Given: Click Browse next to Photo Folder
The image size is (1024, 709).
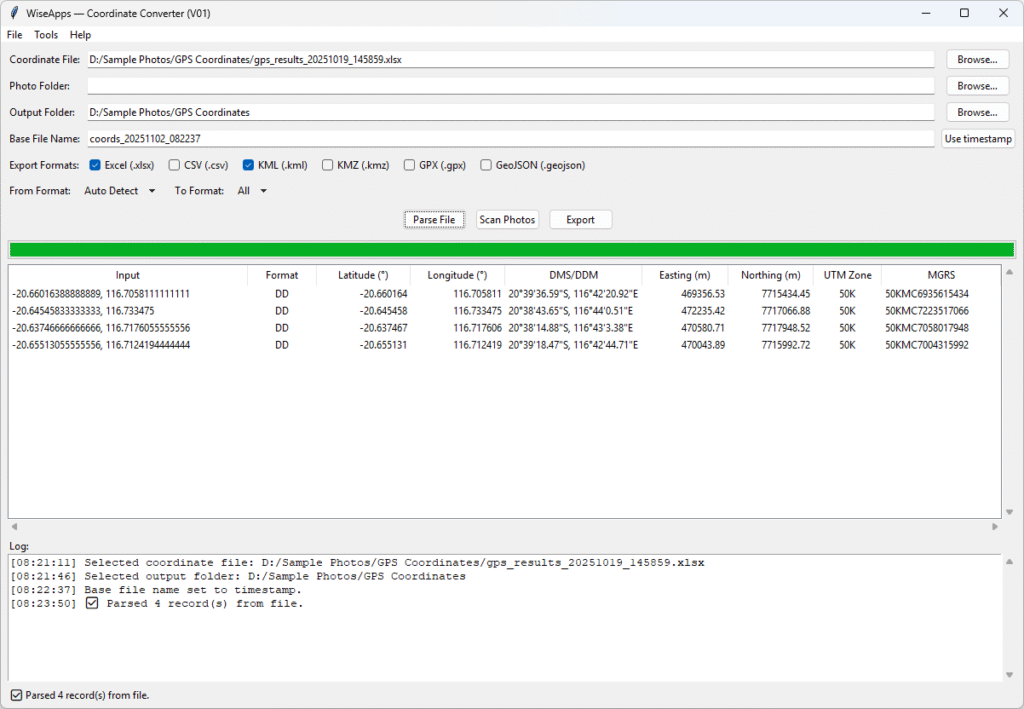Looking at the screenshot, I should [976, 85].
